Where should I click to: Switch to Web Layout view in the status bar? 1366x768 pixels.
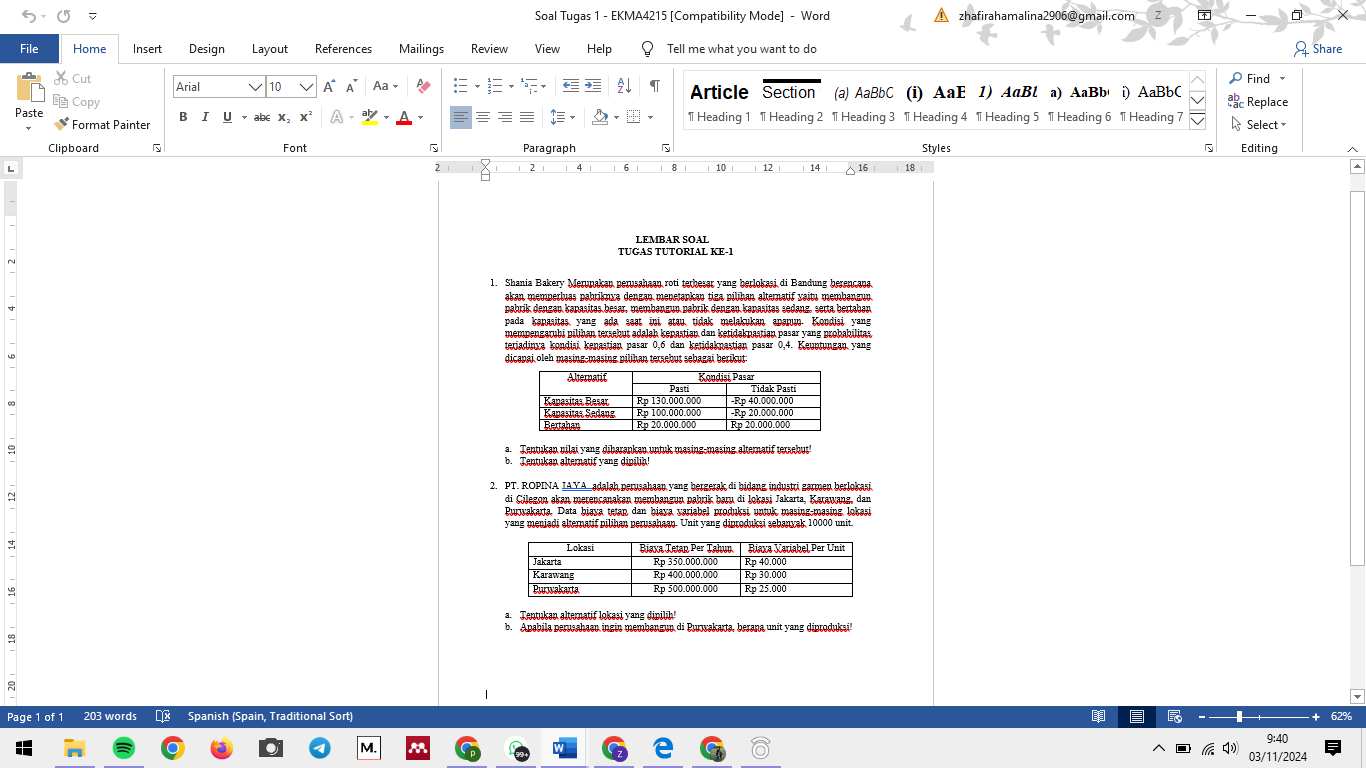(x=1175, y=717)
